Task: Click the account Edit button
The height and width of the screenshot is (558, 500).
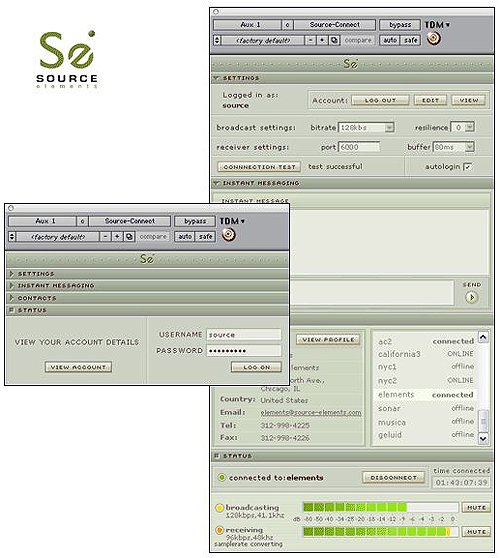Action: click(x=430, y=100)
